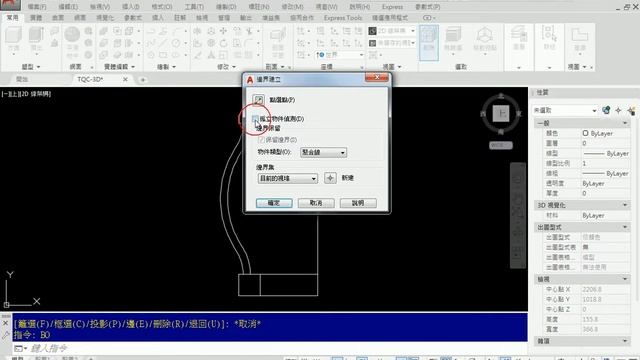Open the 2D wireframe visual style dropdown

pyautogui.click(x=392, y=31)
